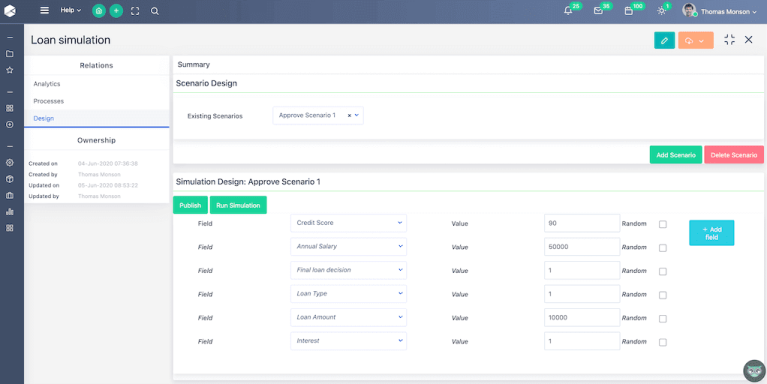
Task: Click Credit Score value field 90
Action: click(x=582, y=223)
